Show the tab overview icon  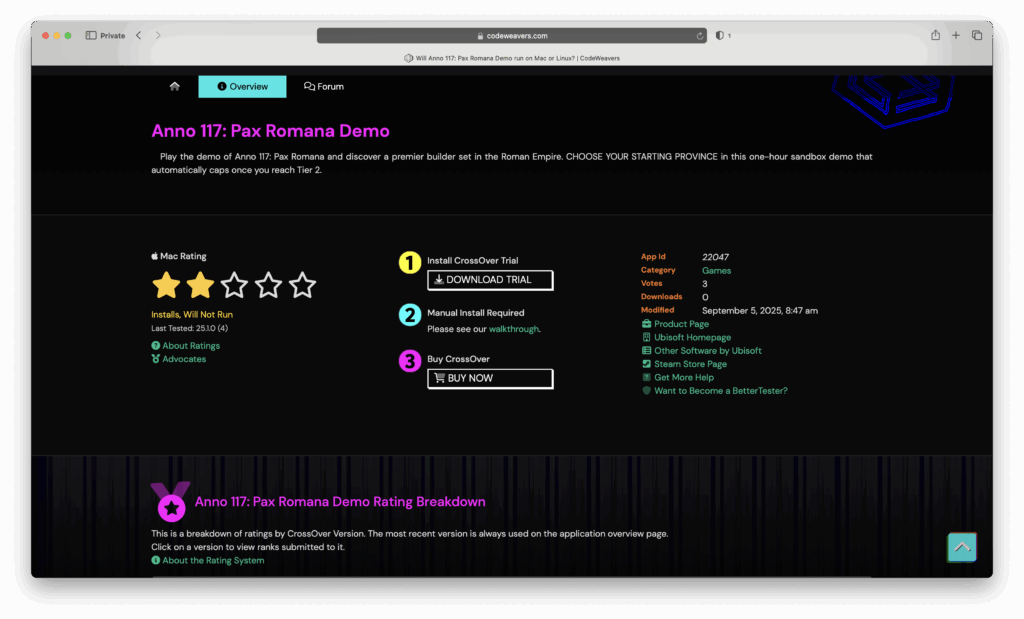coord(977,35)
